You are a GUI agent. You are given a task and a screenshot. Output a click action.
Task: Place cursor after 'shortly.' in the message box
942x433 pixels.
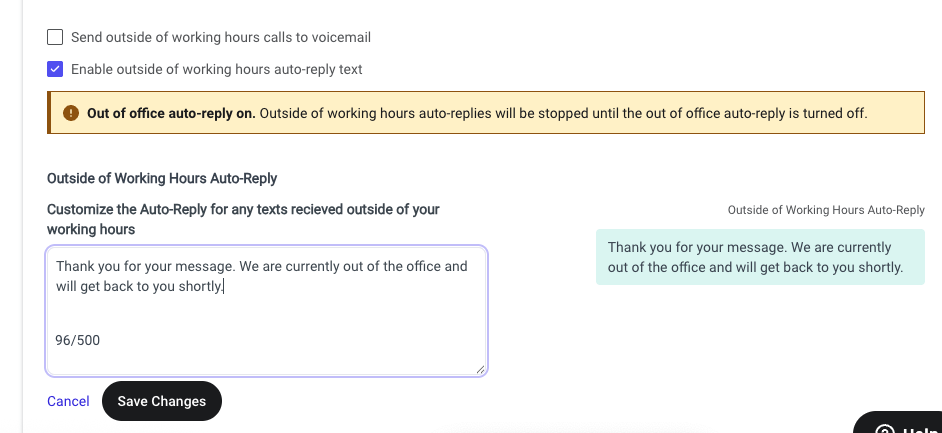224,286
